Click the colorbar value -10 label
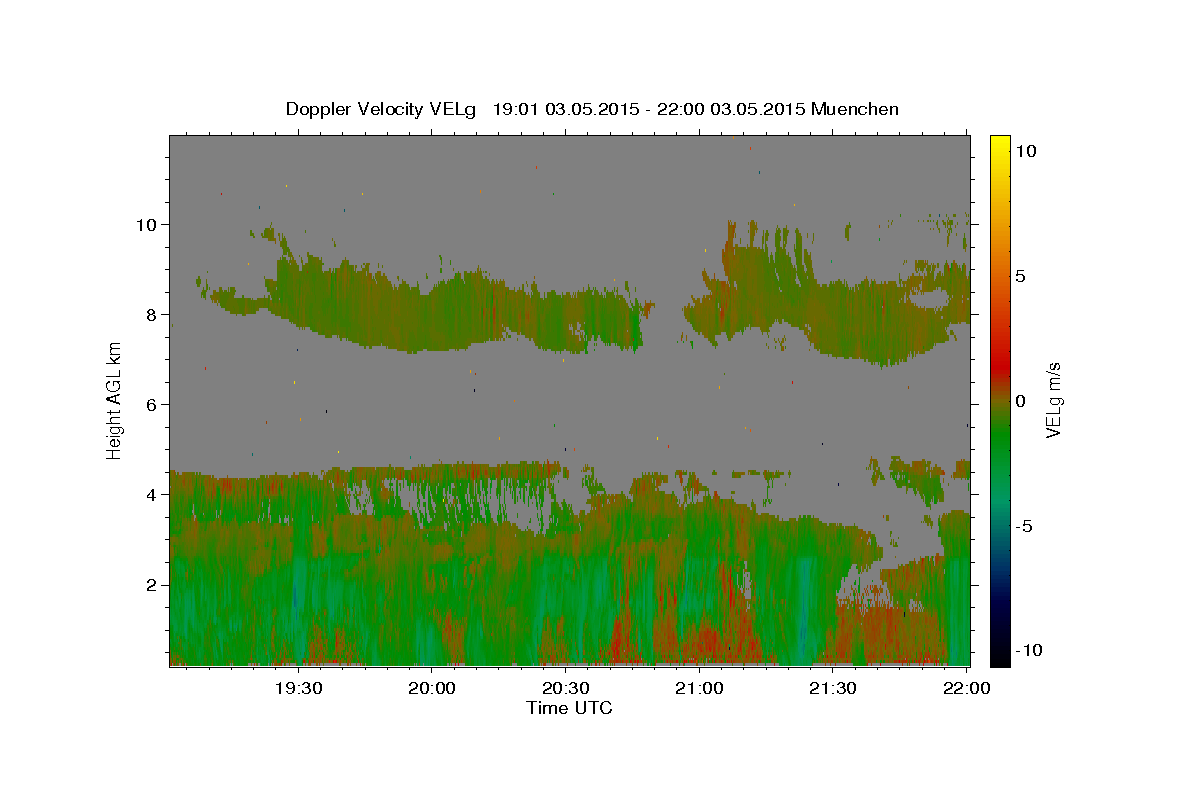Screen dimensions: 1200x800 [1028, 650]
